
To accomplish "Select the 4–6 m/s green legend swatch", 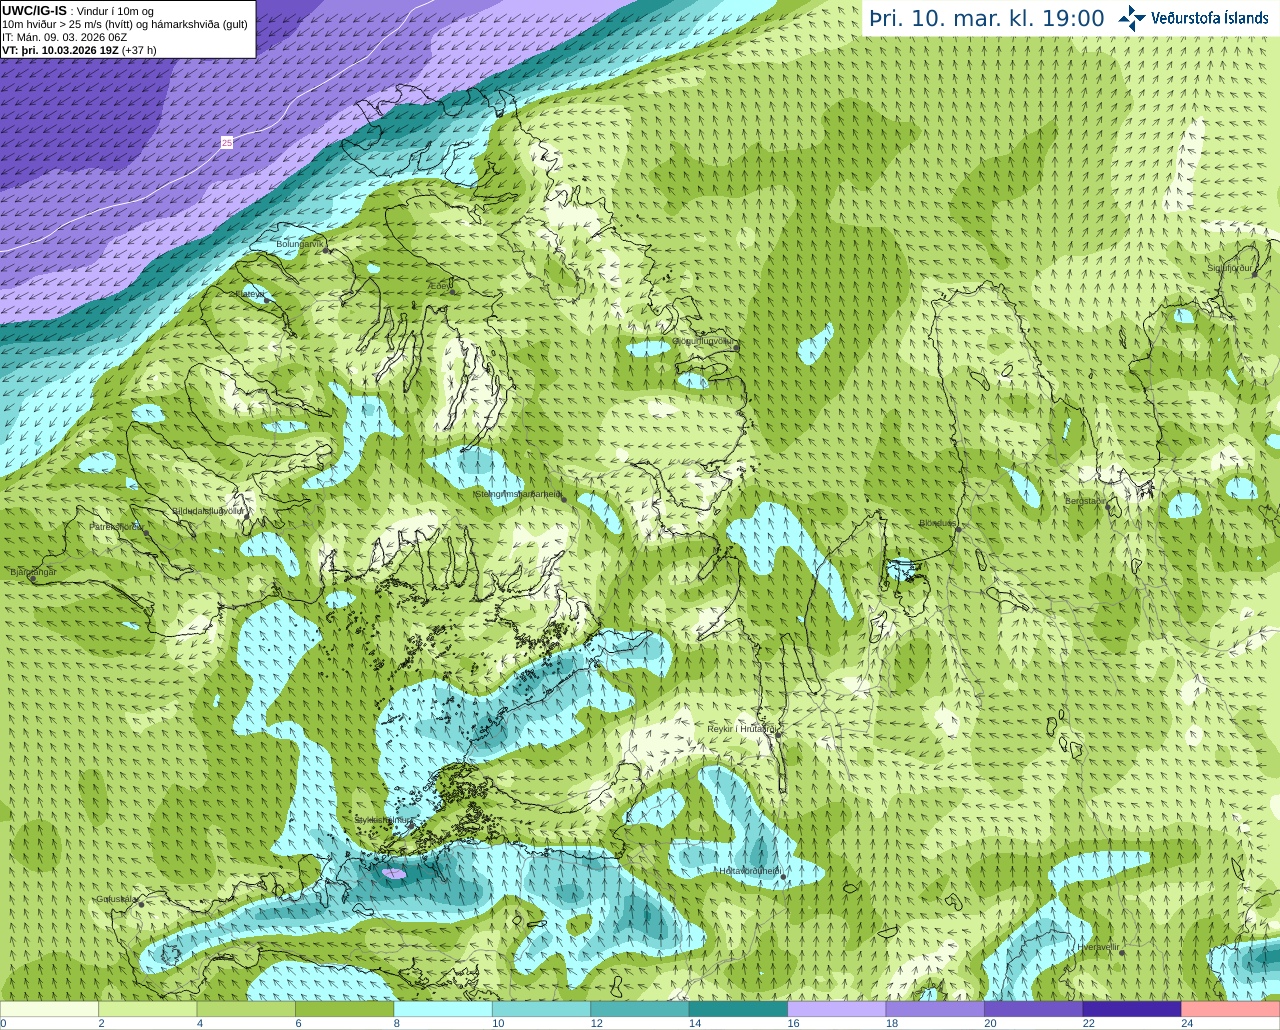I will click(246, 1009).
